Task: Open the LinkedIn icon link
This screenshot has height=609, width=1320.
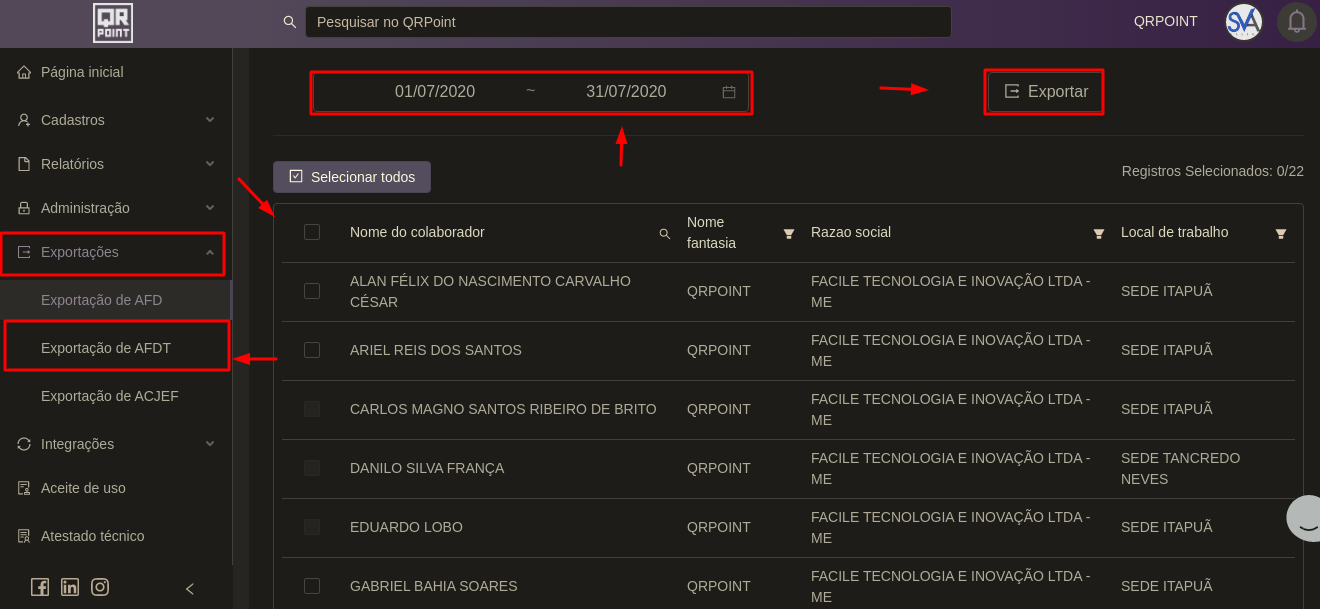Action: (70, 587)
